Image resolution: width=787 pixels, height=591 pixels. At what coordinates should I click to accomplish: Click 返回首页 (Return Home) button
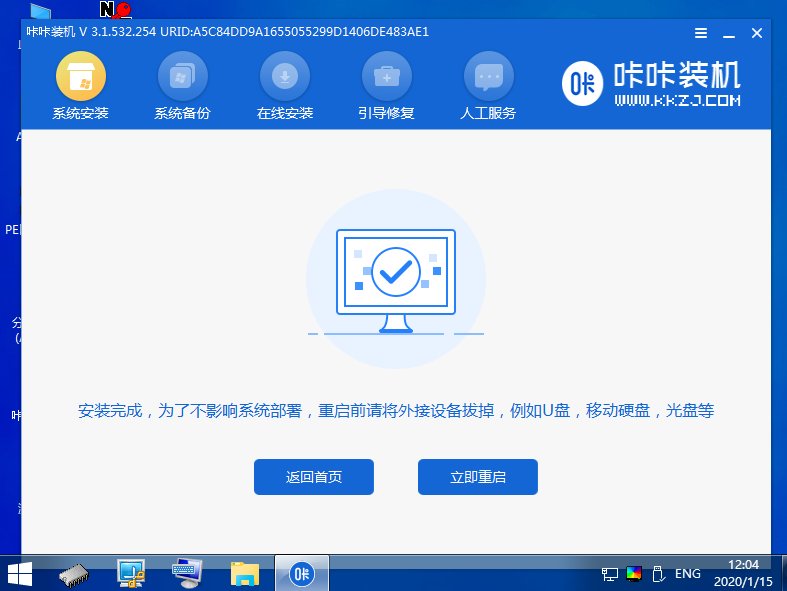(x=313, y=477)
